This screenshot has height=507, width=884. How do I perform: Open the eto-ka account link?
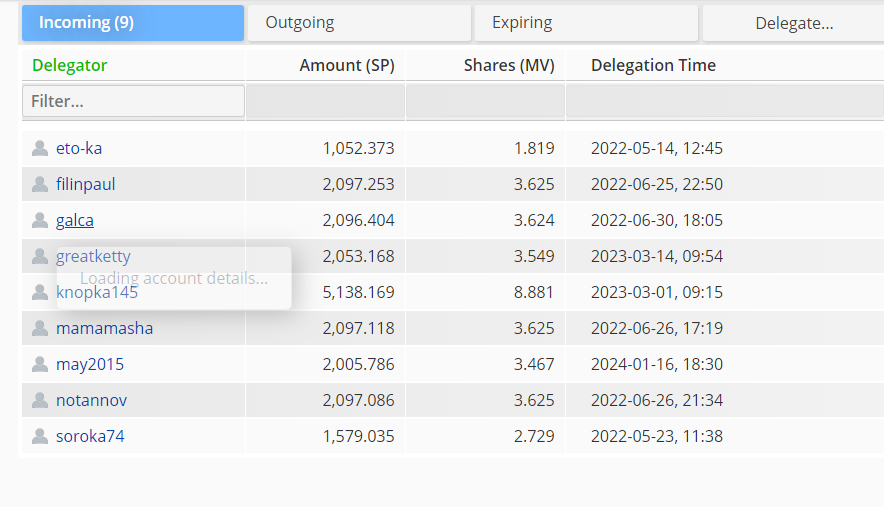79,148
